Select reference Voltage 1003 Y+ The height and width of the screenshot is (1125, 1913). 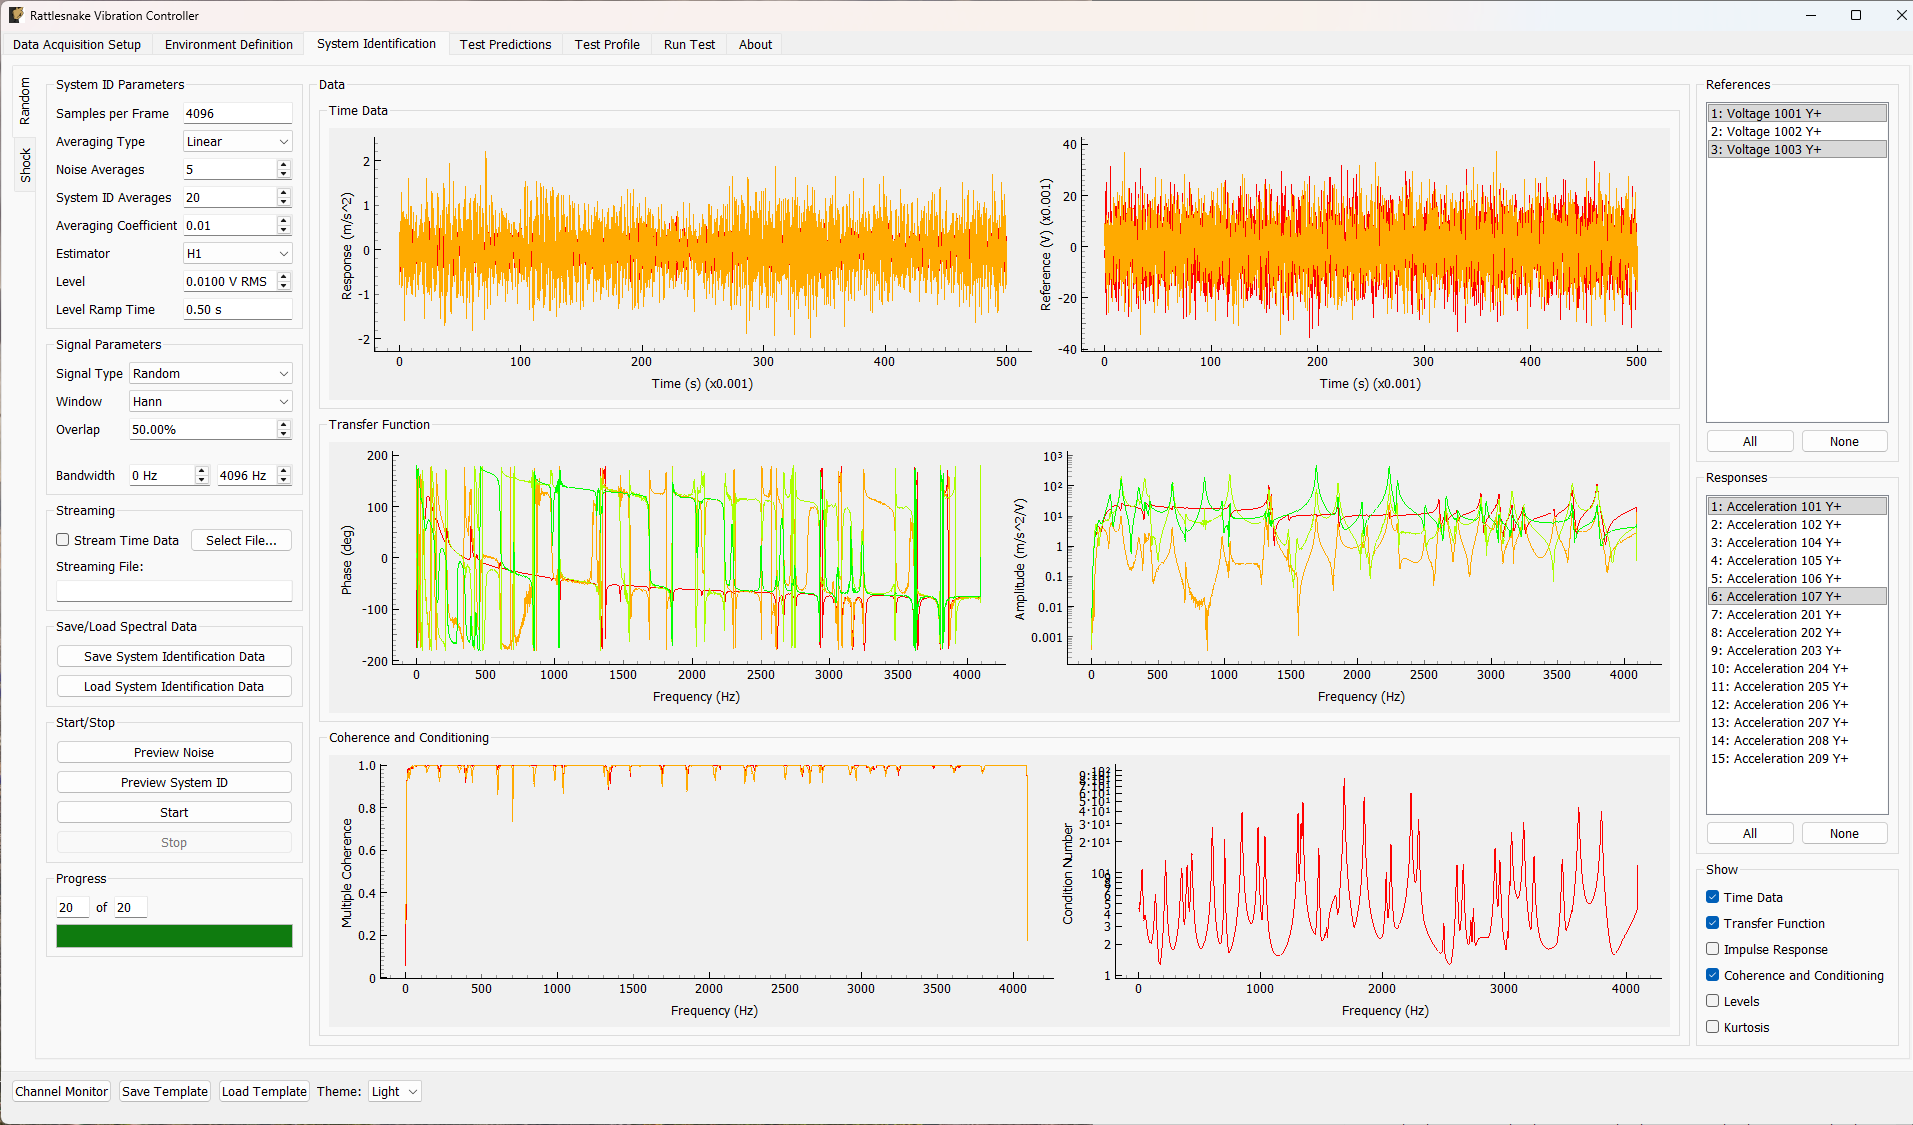pos(1797,150)
